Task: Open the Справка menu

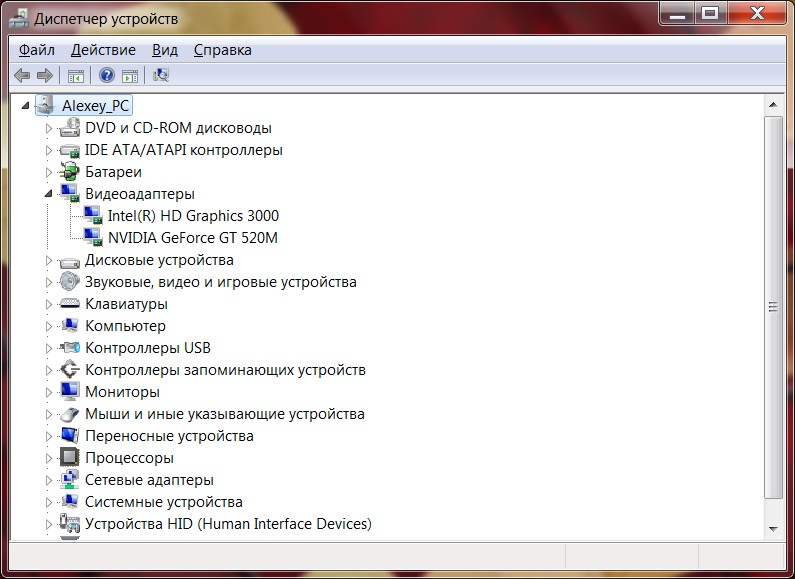Action: [x=222, y=50]
